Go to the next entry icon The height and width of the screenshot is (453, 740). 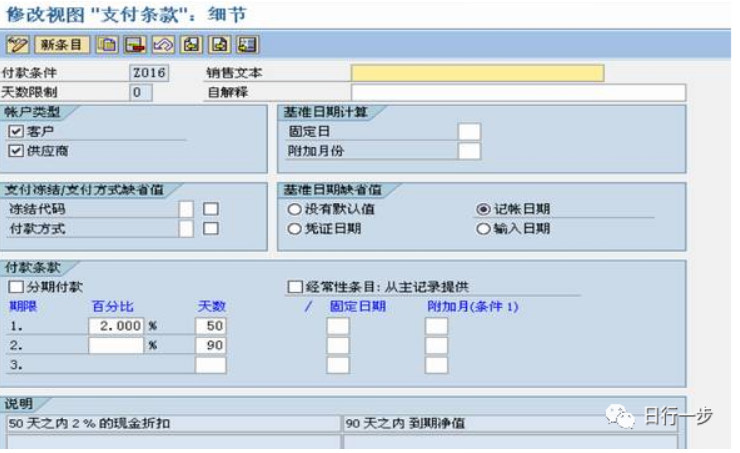(x=219, y=45)
